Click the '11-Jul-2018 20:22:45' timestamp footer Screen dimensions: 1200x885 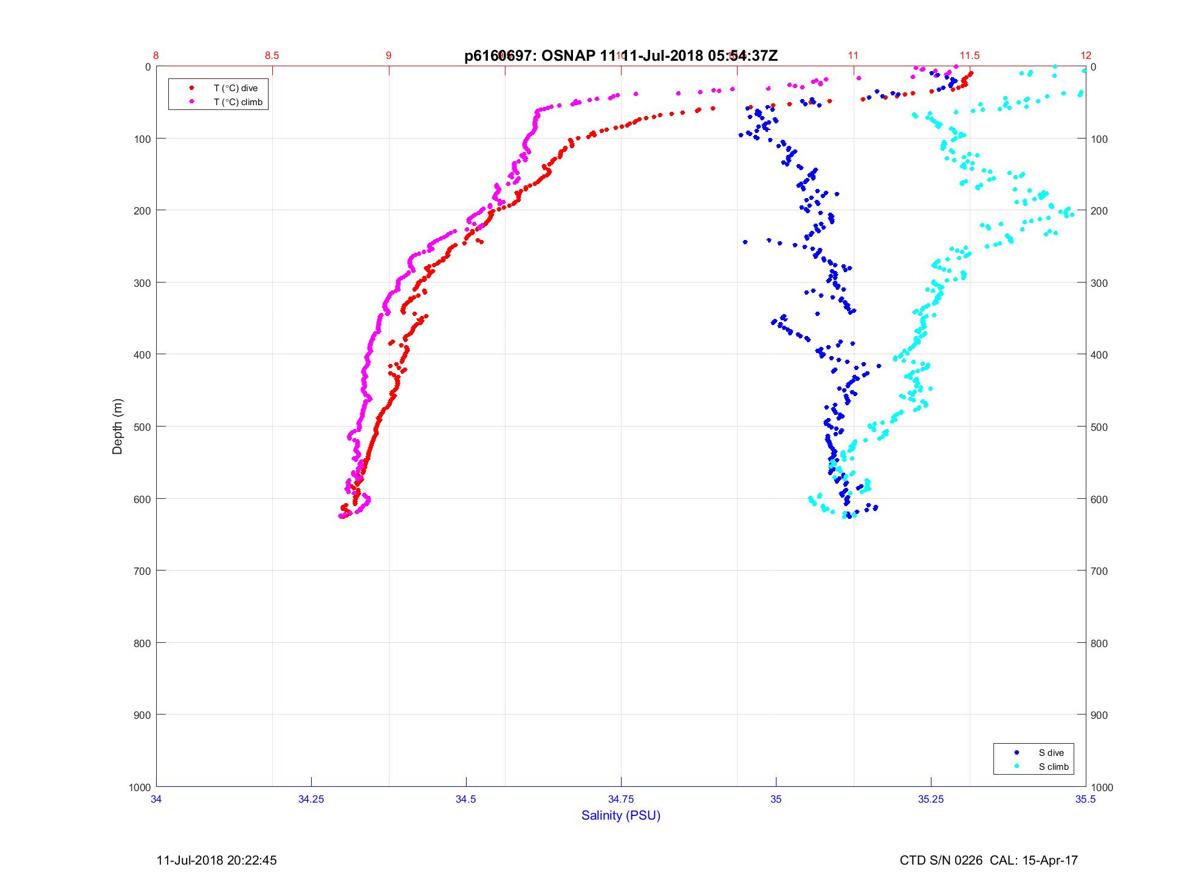[218, 860]
